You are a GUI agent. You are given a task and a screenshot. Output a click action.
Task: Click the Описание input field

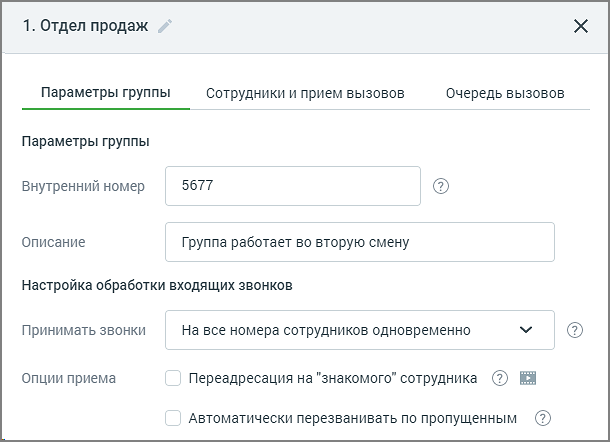coord(360,242)
